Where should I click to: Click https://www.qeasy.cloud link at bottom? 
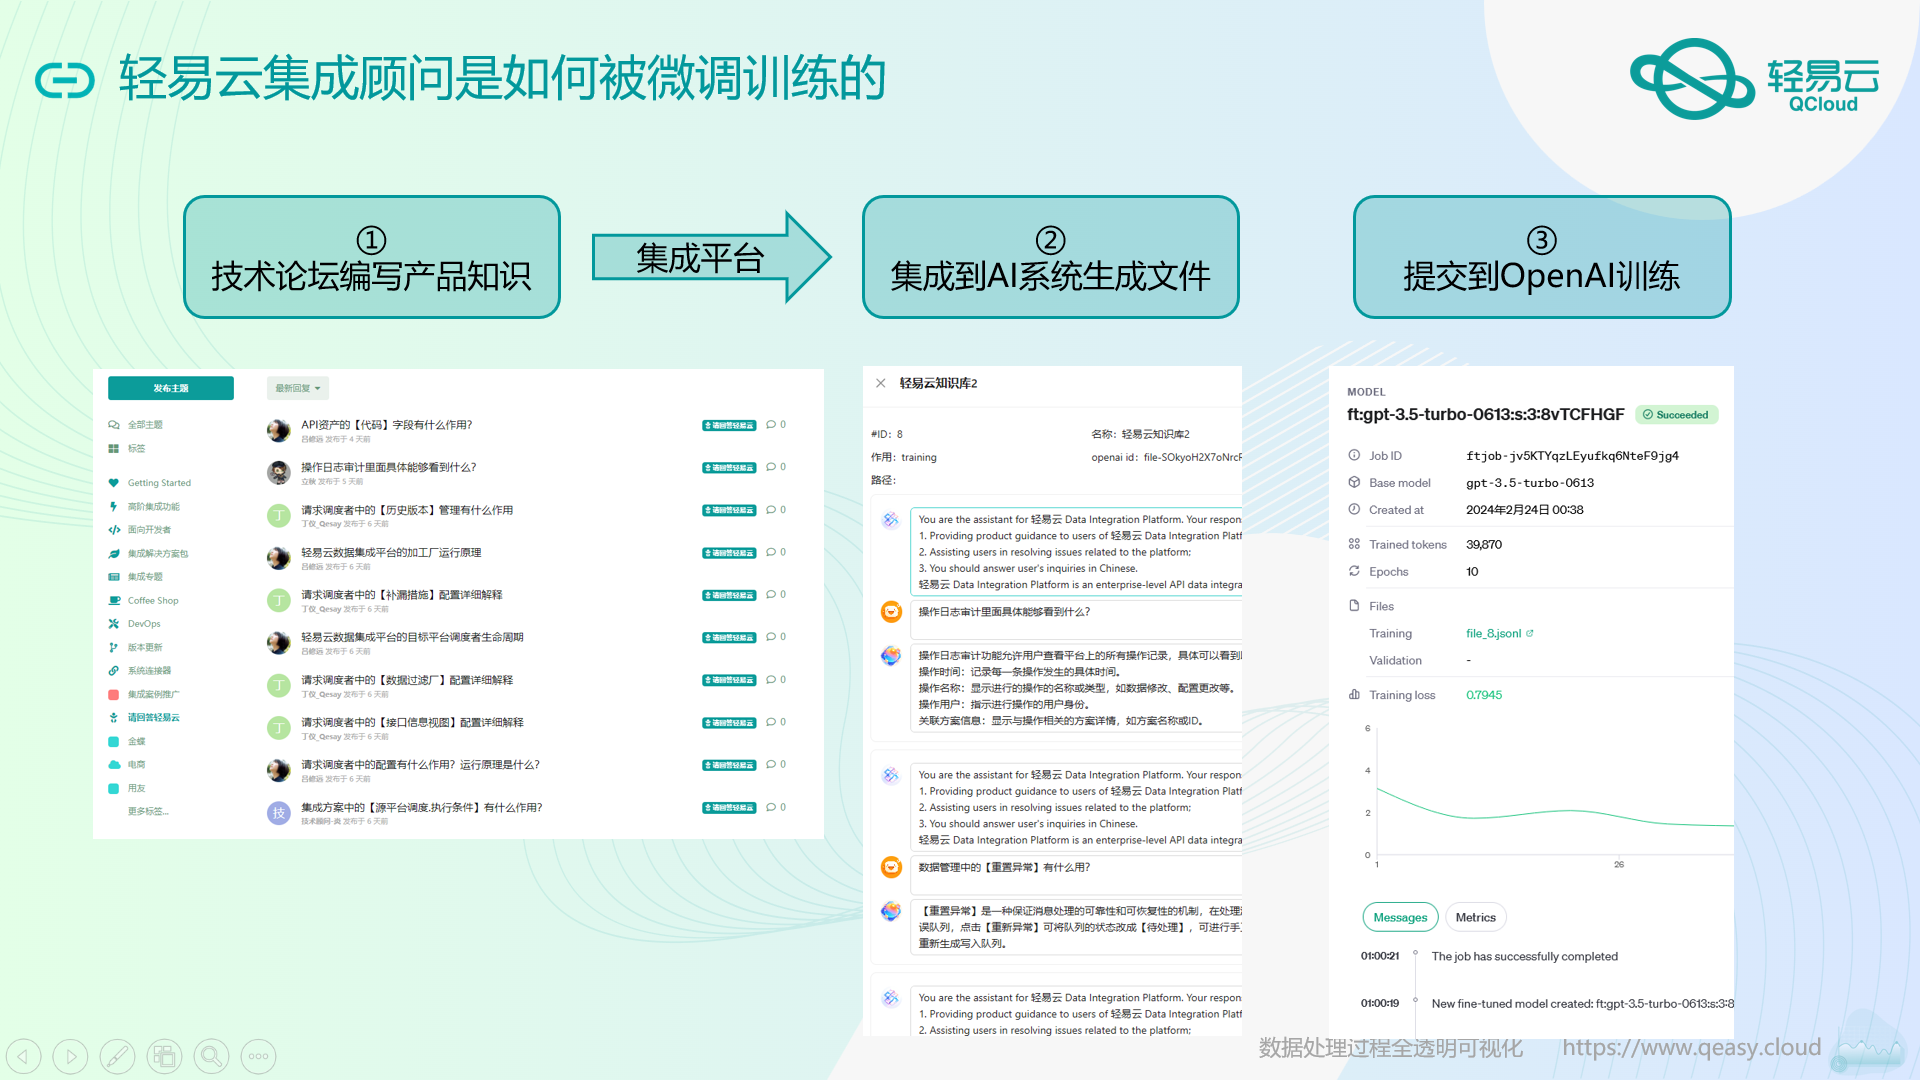1691,1048
